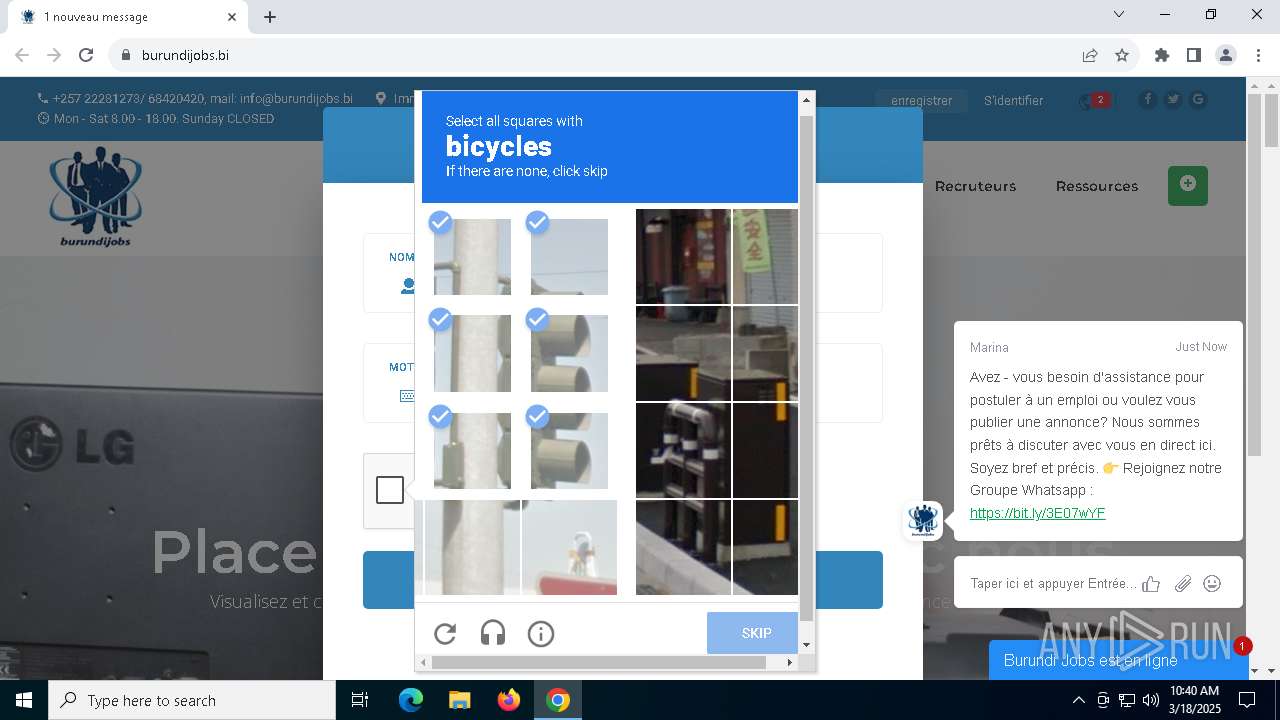
Task: Click keyboard icon in MOT field
Action: coord(407,396)
